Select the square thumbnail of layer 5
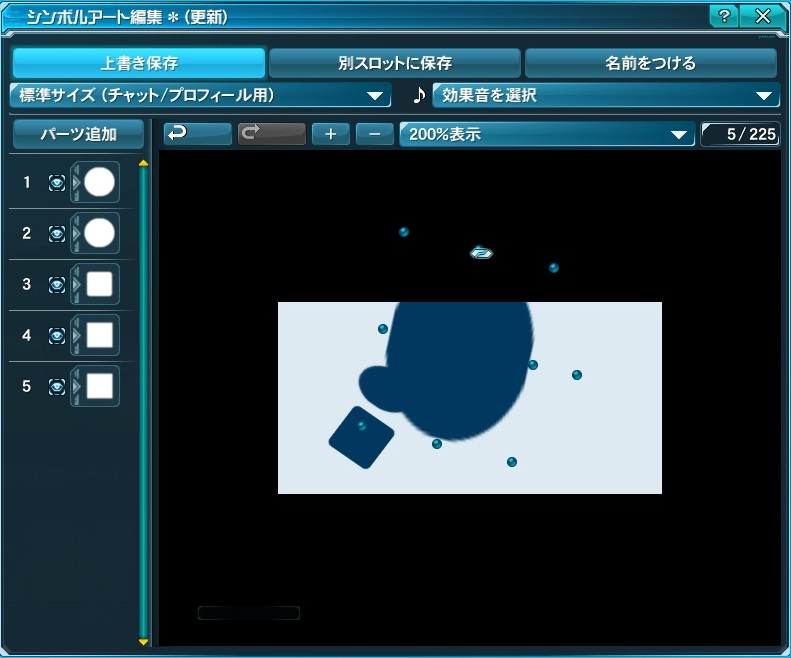This screenshot has height=658, width=791. (99, 387)
